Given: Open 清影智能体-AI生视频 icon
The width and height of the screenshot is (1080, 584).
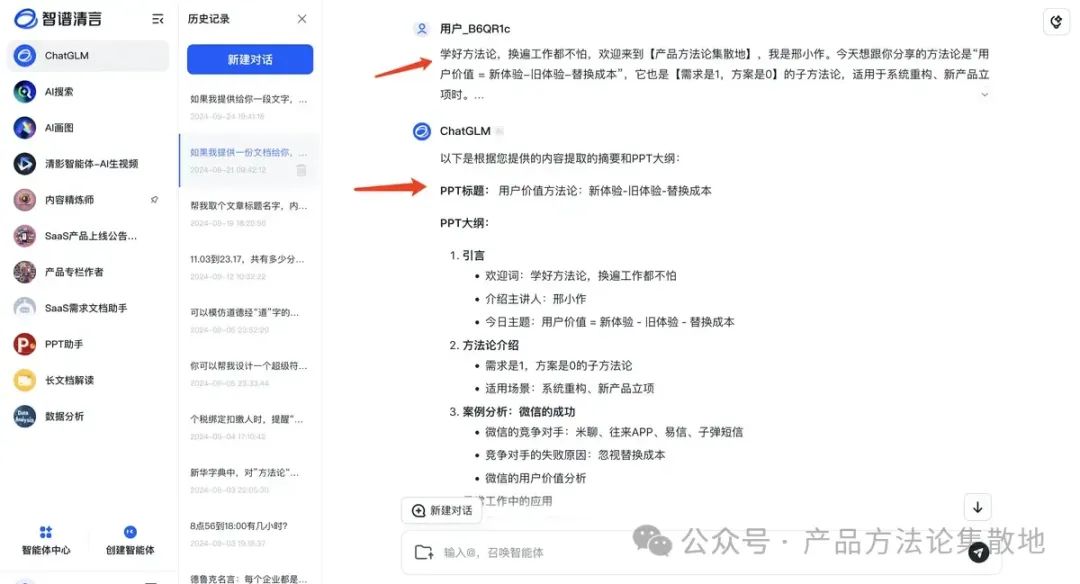Looking at the screenshot, I should (25, 163).
